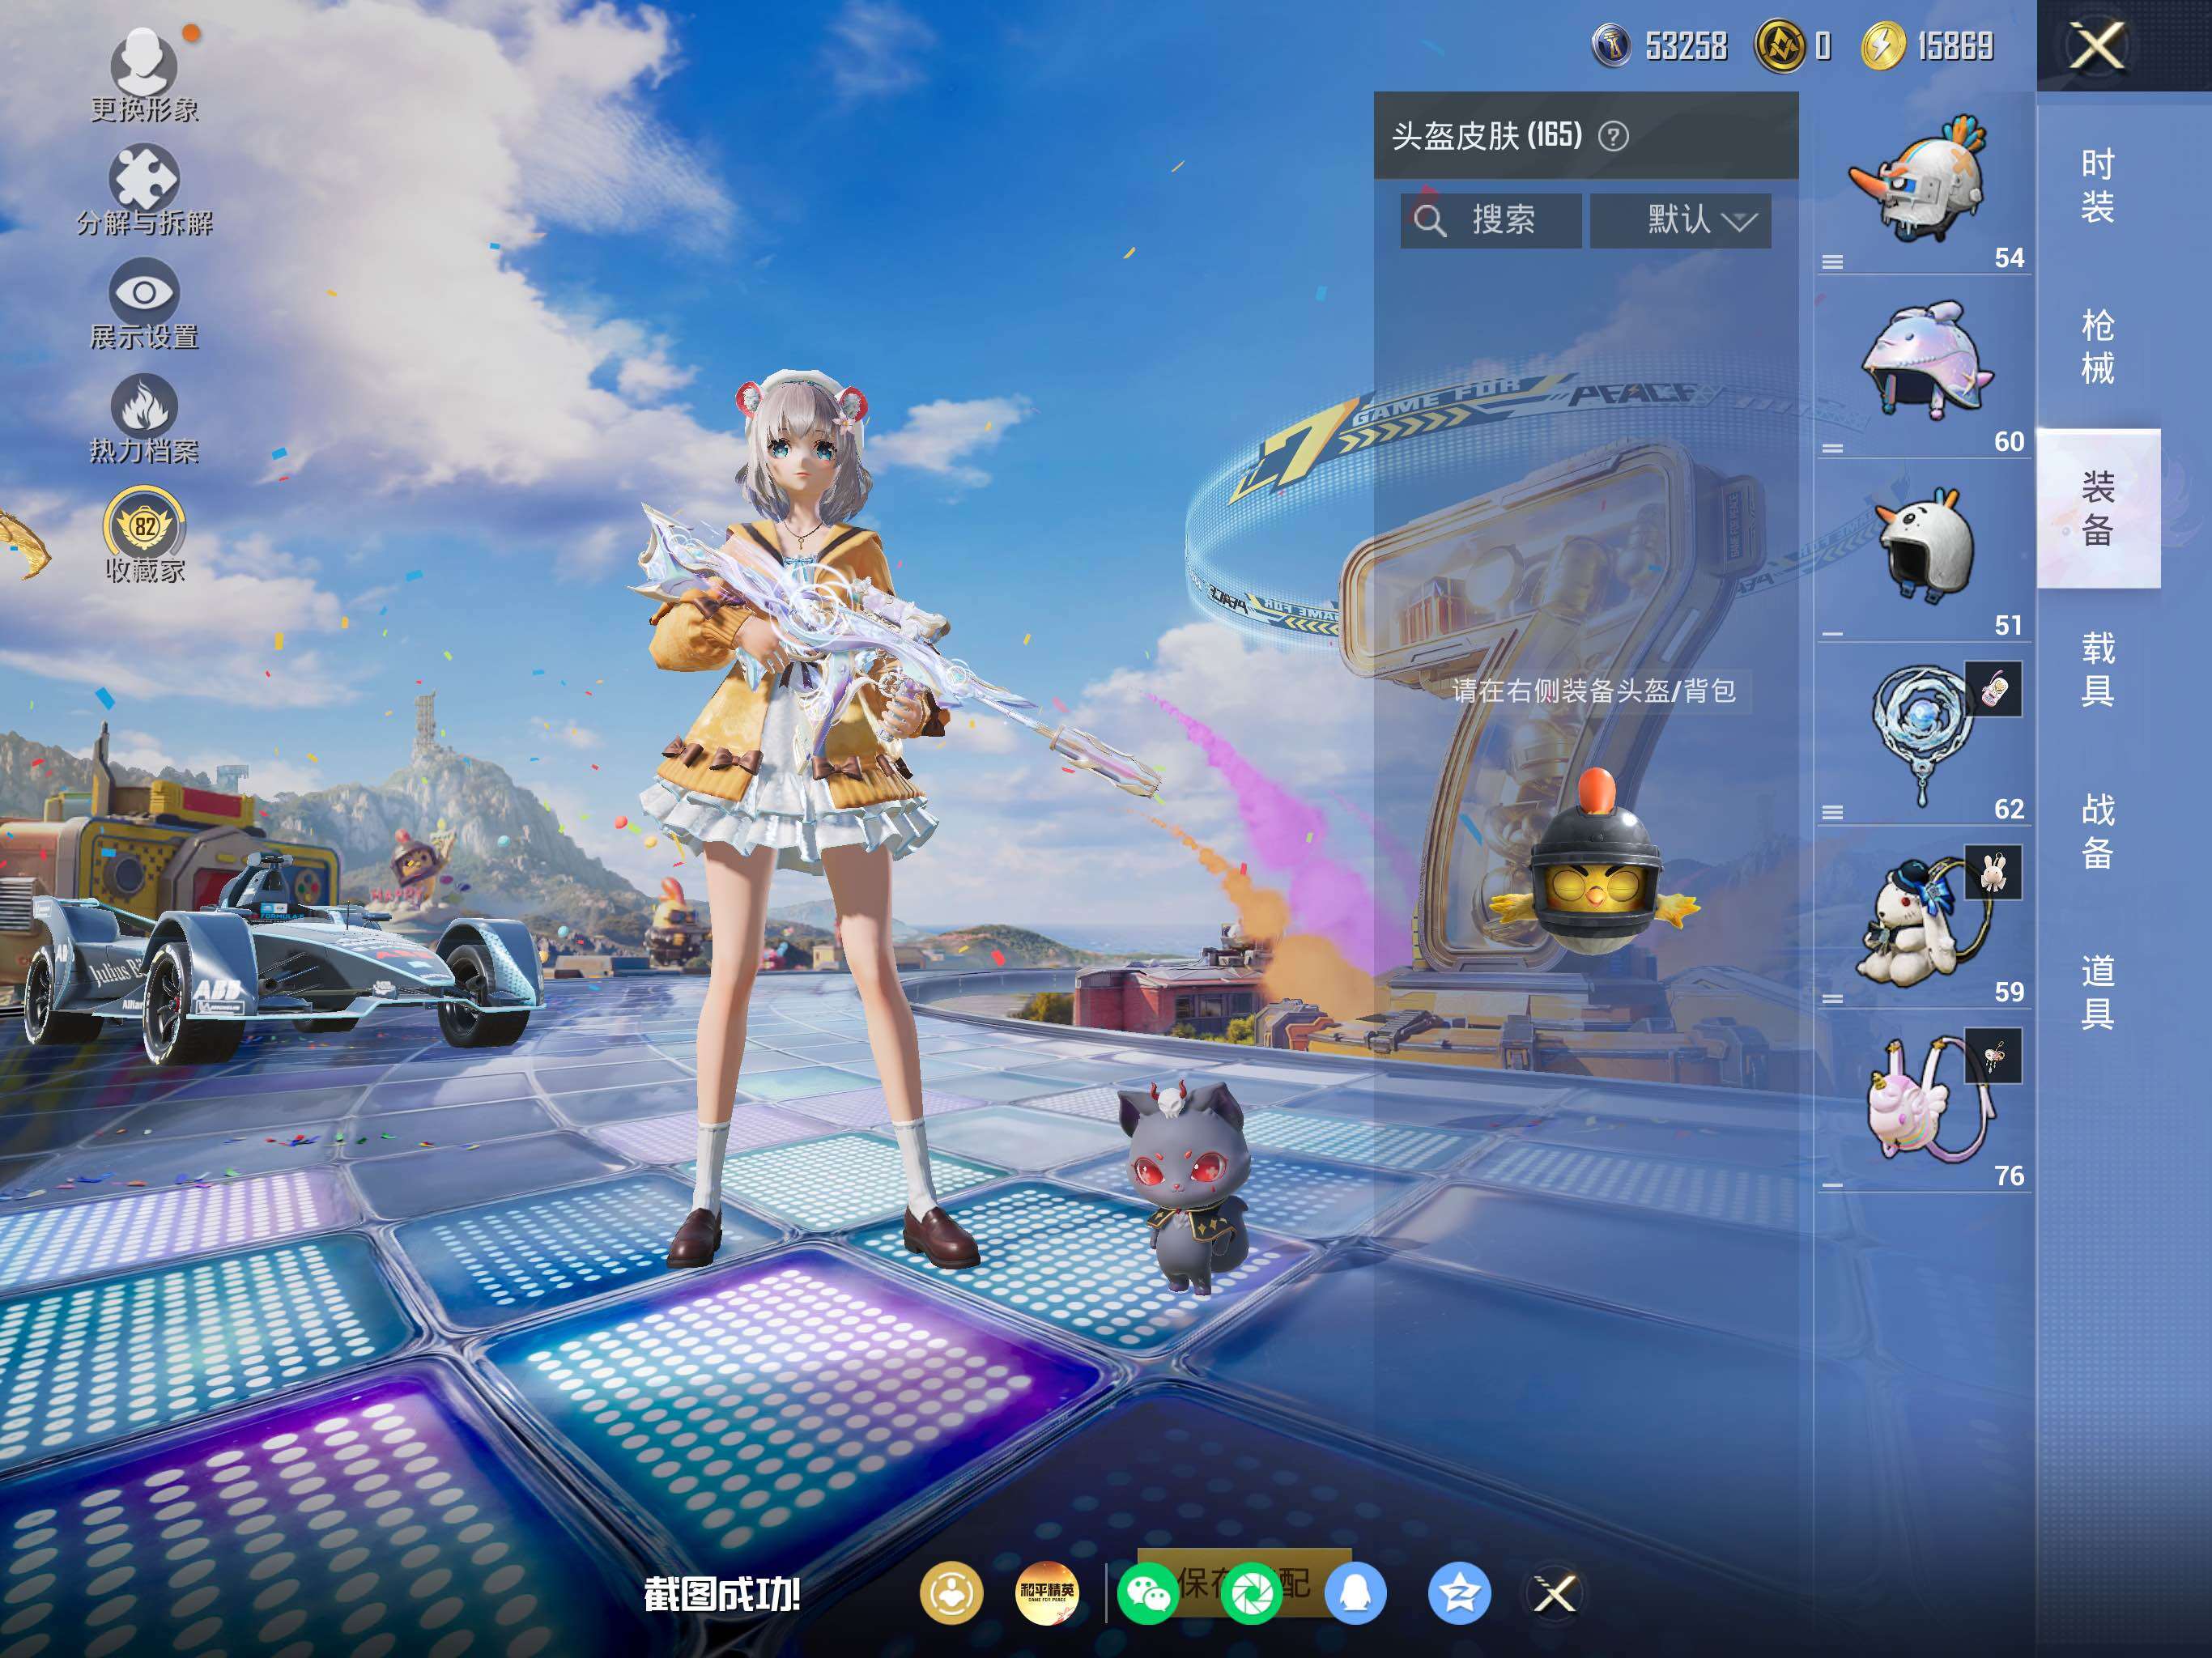The width and height of the screenshot is (2212, 1658).
Task: Share to WeChat Moments camera icon
Action: point(1250,1594)
